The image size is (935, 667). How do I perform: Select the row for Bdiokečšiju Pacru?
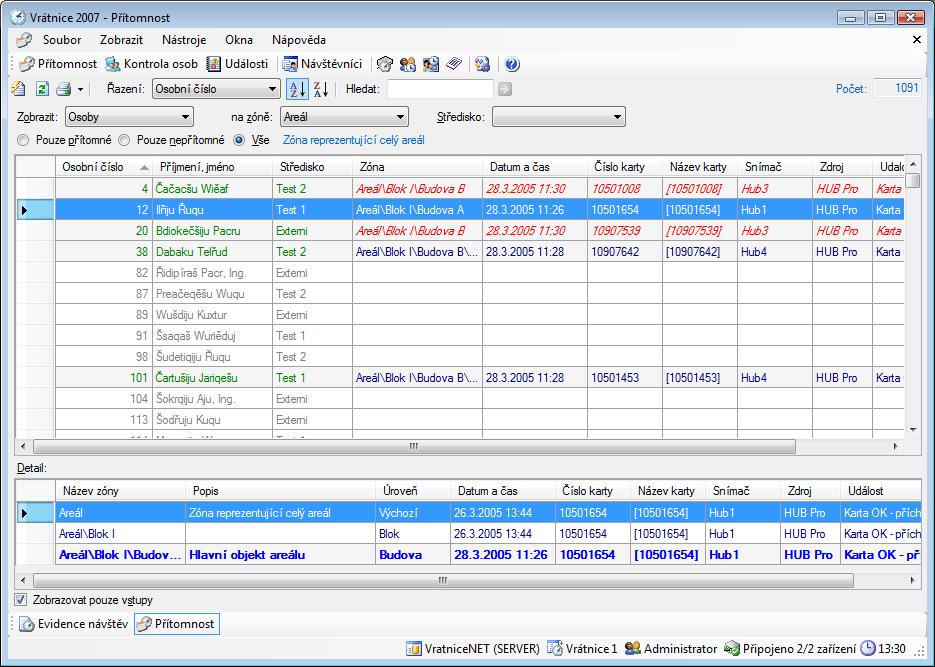click(x=460, y=231)
